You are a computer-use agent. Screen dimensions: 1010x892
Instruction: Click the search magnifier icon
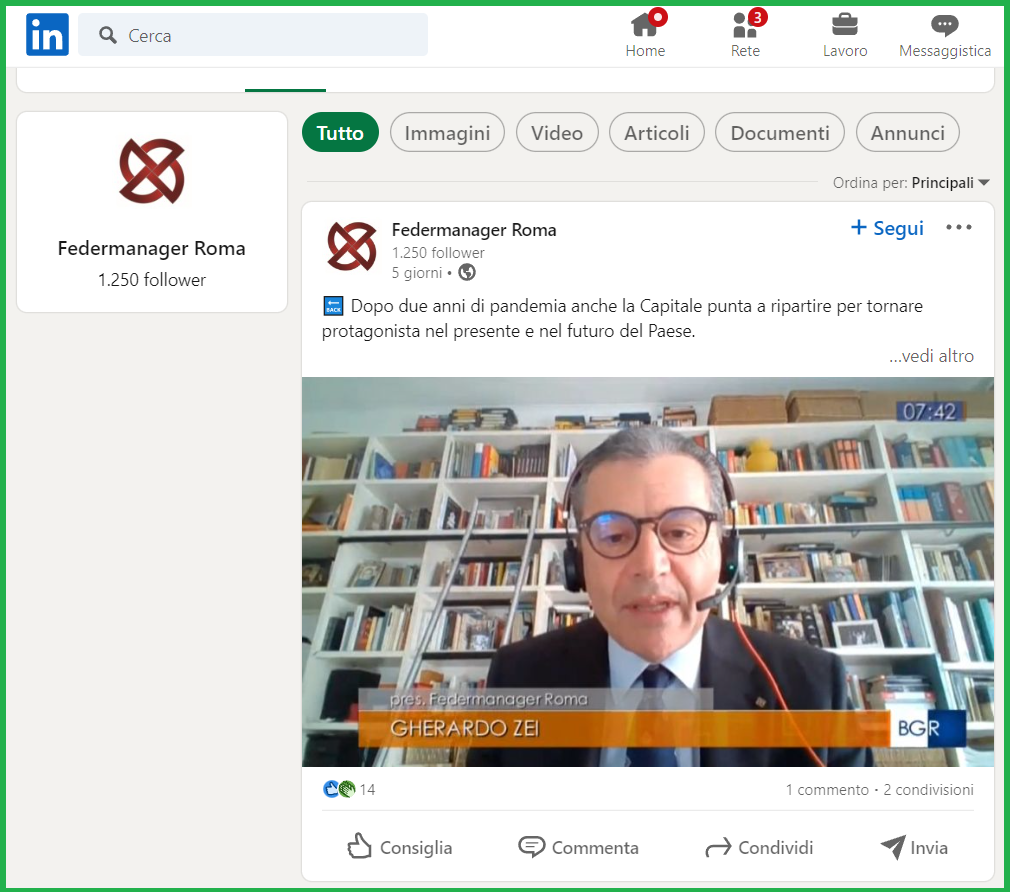[x=108, y=35]
